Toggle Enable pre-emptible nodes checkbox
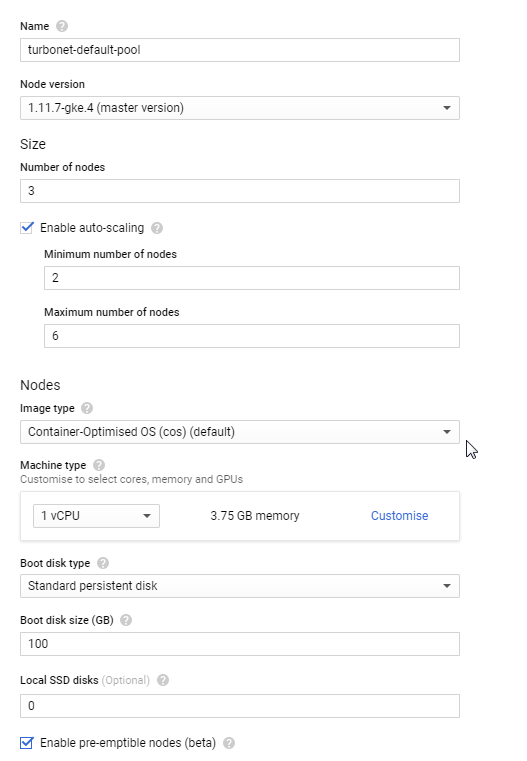 pos(27,743)
